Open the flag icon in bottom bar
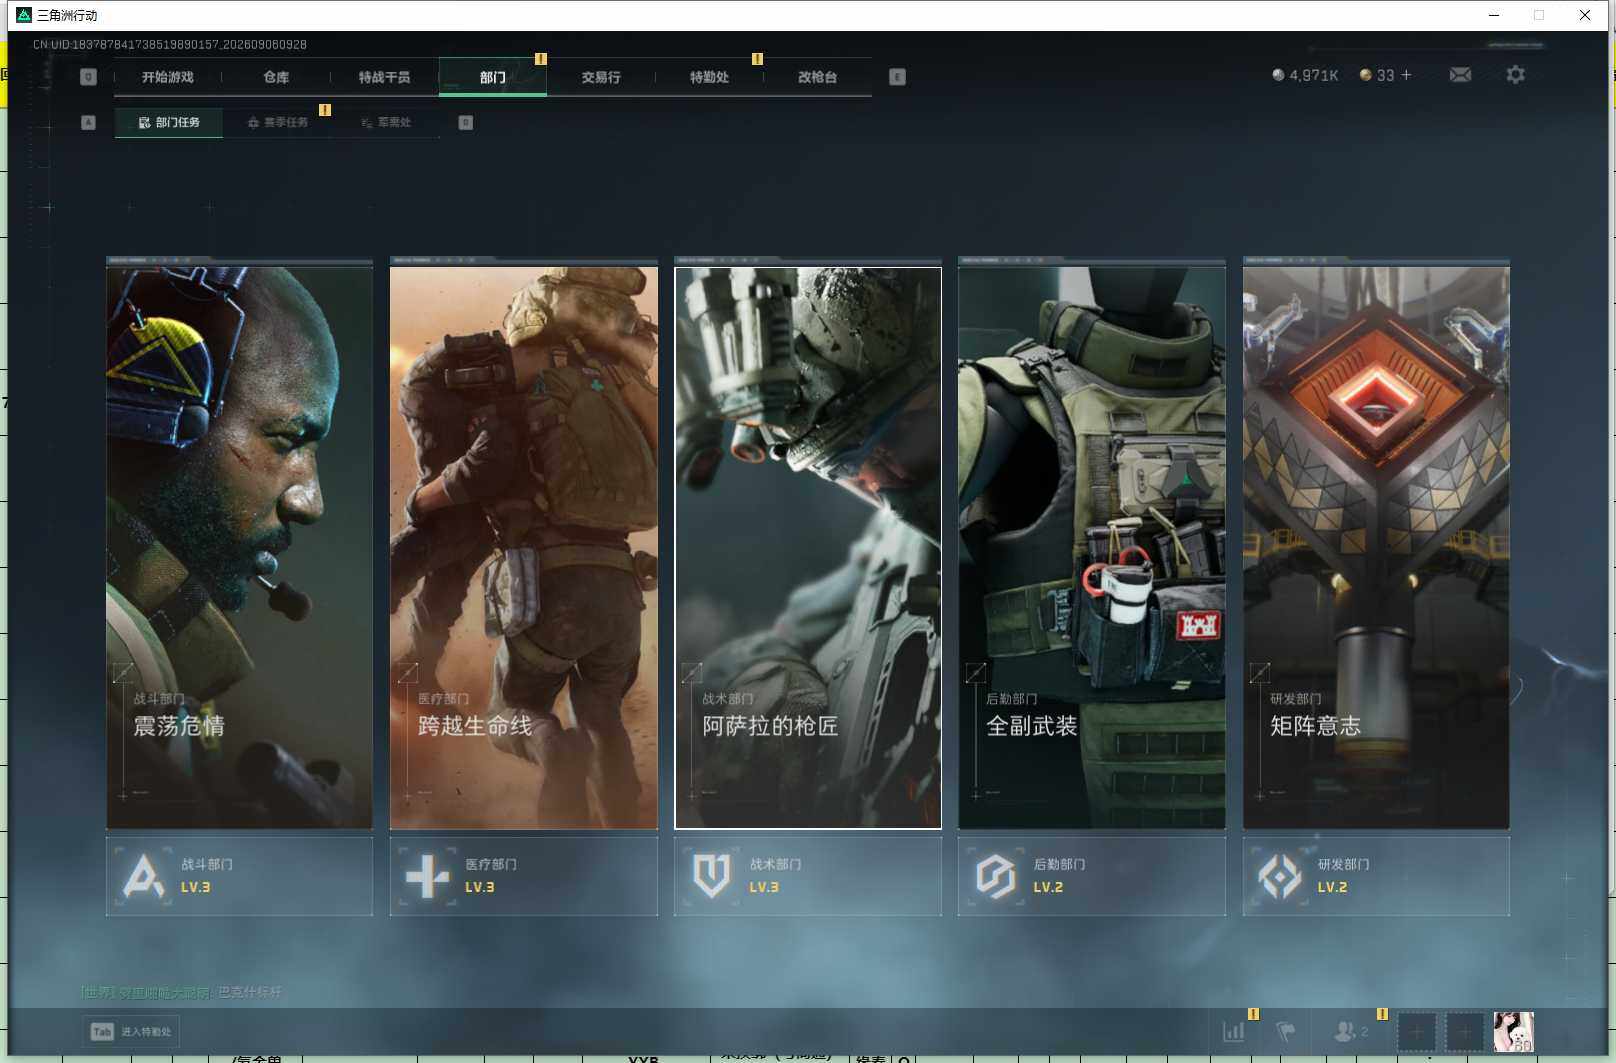 click(1286, 1031)
